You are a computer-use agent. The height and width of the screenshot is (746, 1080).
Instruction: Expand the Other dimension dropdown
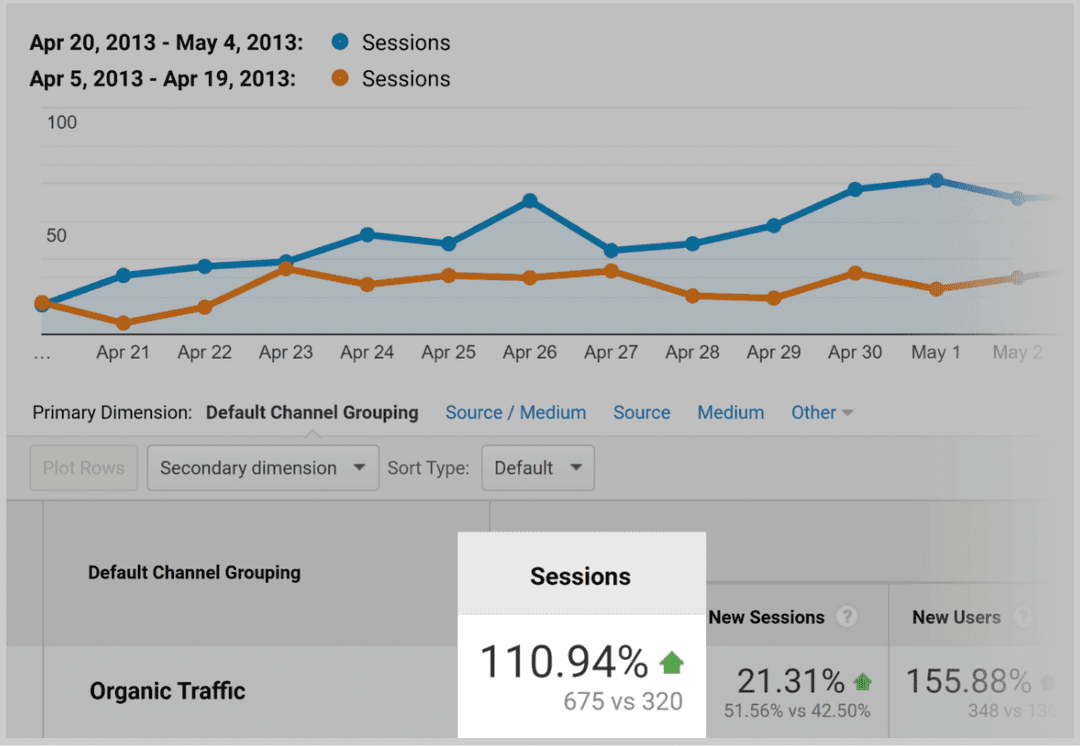[x=821, y=412]
